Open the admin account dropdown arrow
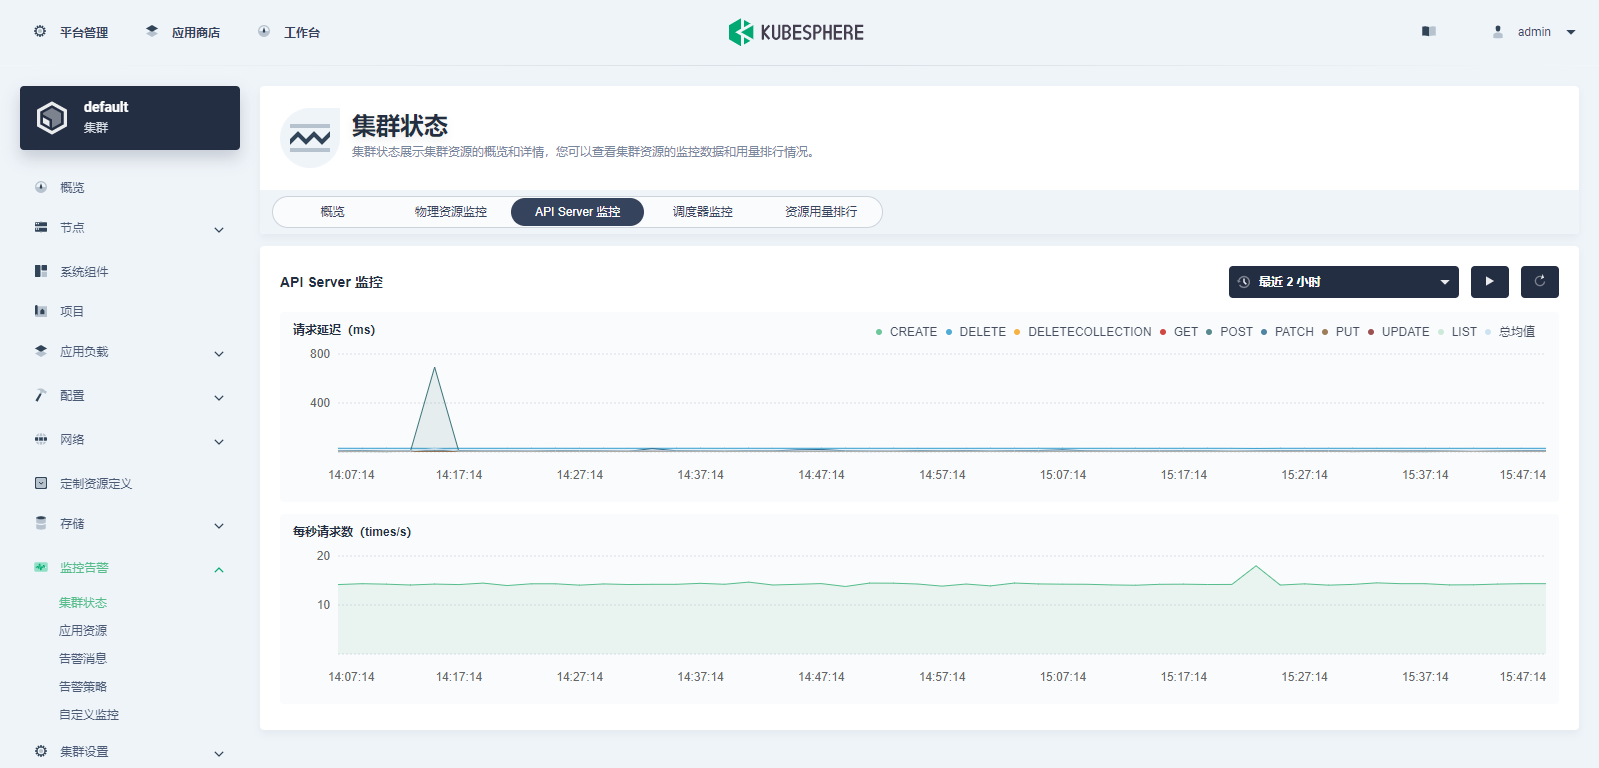This screenshot has height=768, width=1599. tap(1571, 32)
